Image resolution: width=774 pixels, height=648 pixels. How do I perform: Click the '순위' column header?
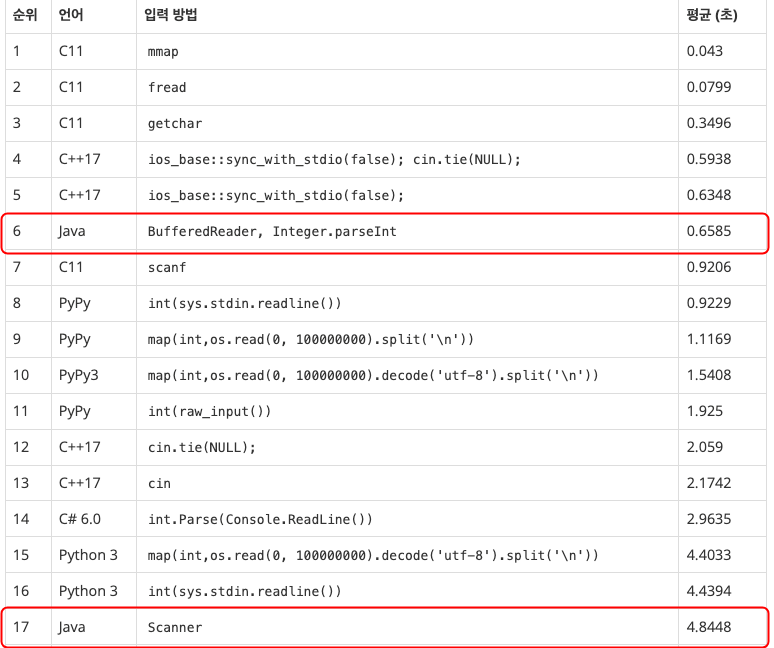click(25, 15)
